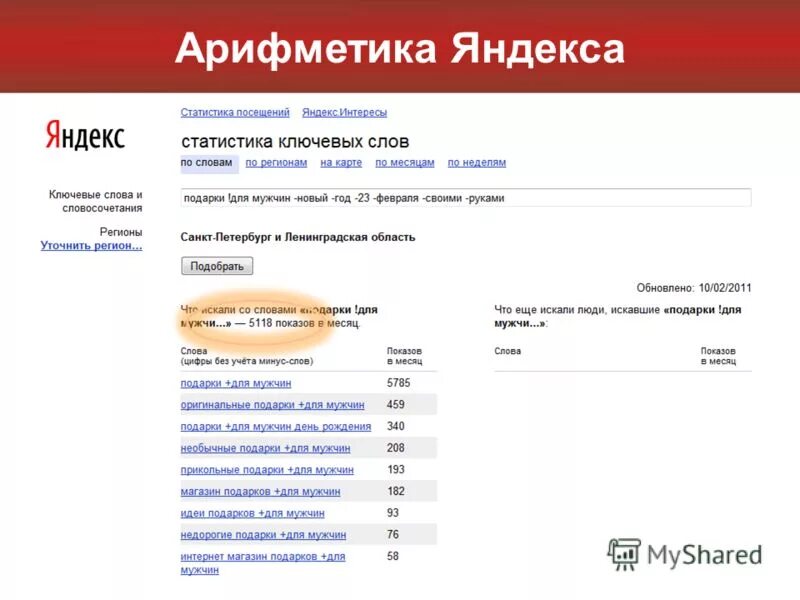800x600 pixels.
Task: Open the оригинальные подарки +для мужчин link
Action: click(272, 405)
